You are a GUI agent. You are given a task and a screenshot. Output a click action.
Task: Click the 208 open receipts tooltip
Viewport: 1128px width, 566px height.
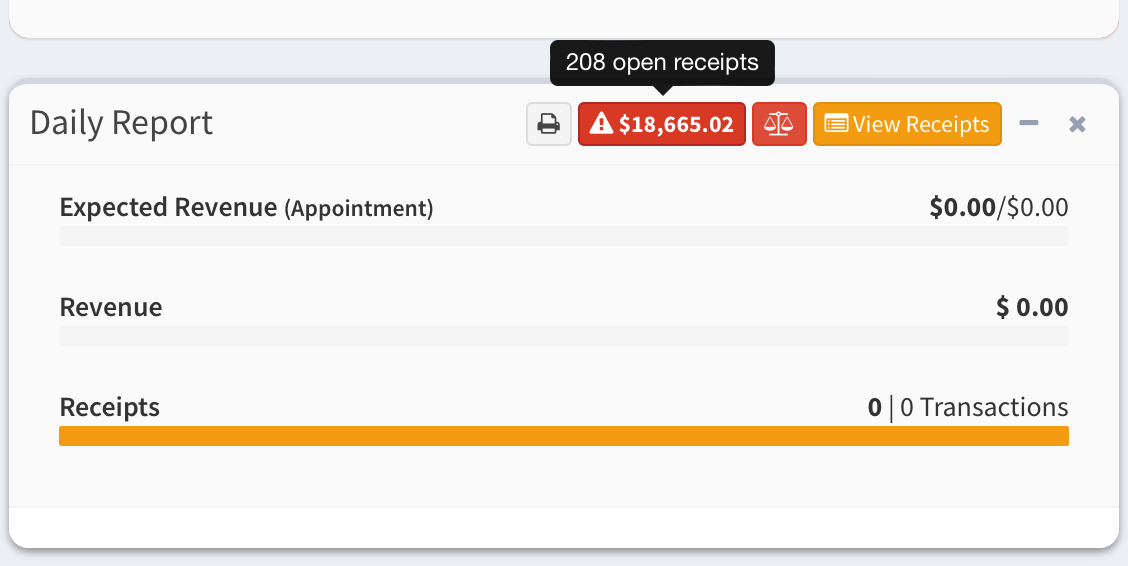[662, 62]
